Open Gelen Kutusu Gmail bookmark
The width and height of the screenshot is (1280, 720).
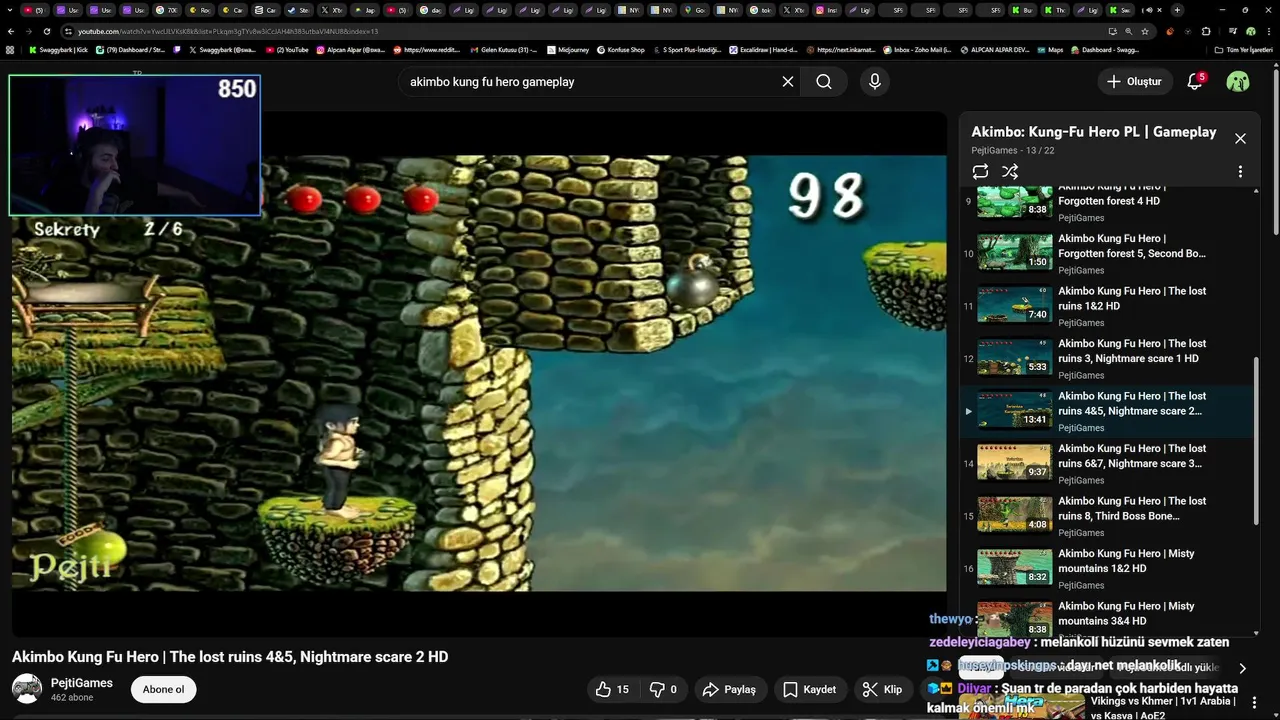coord(503,49)
